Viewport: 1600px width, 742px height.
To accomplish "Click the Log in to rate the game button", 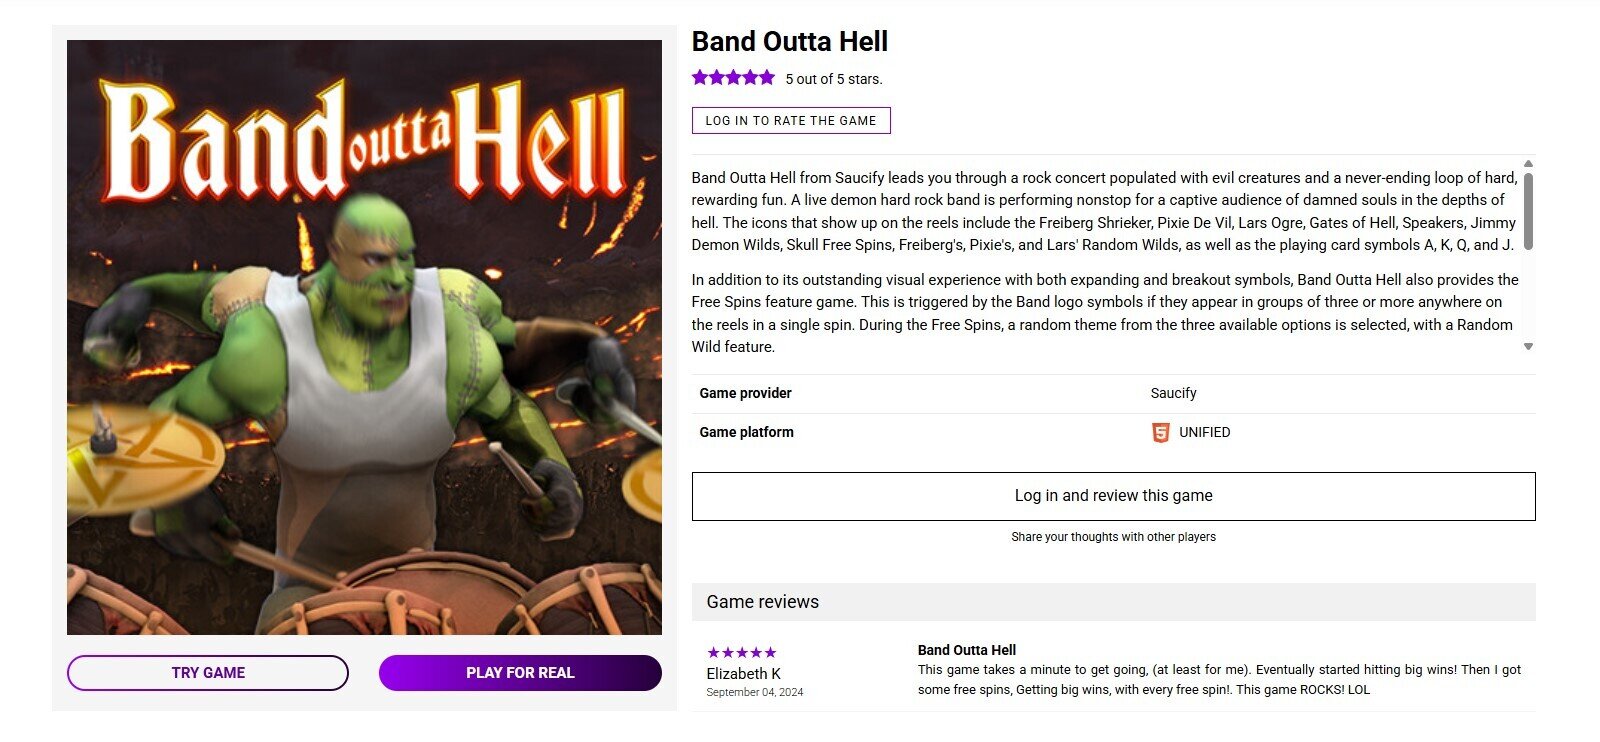I will point(791,120).
